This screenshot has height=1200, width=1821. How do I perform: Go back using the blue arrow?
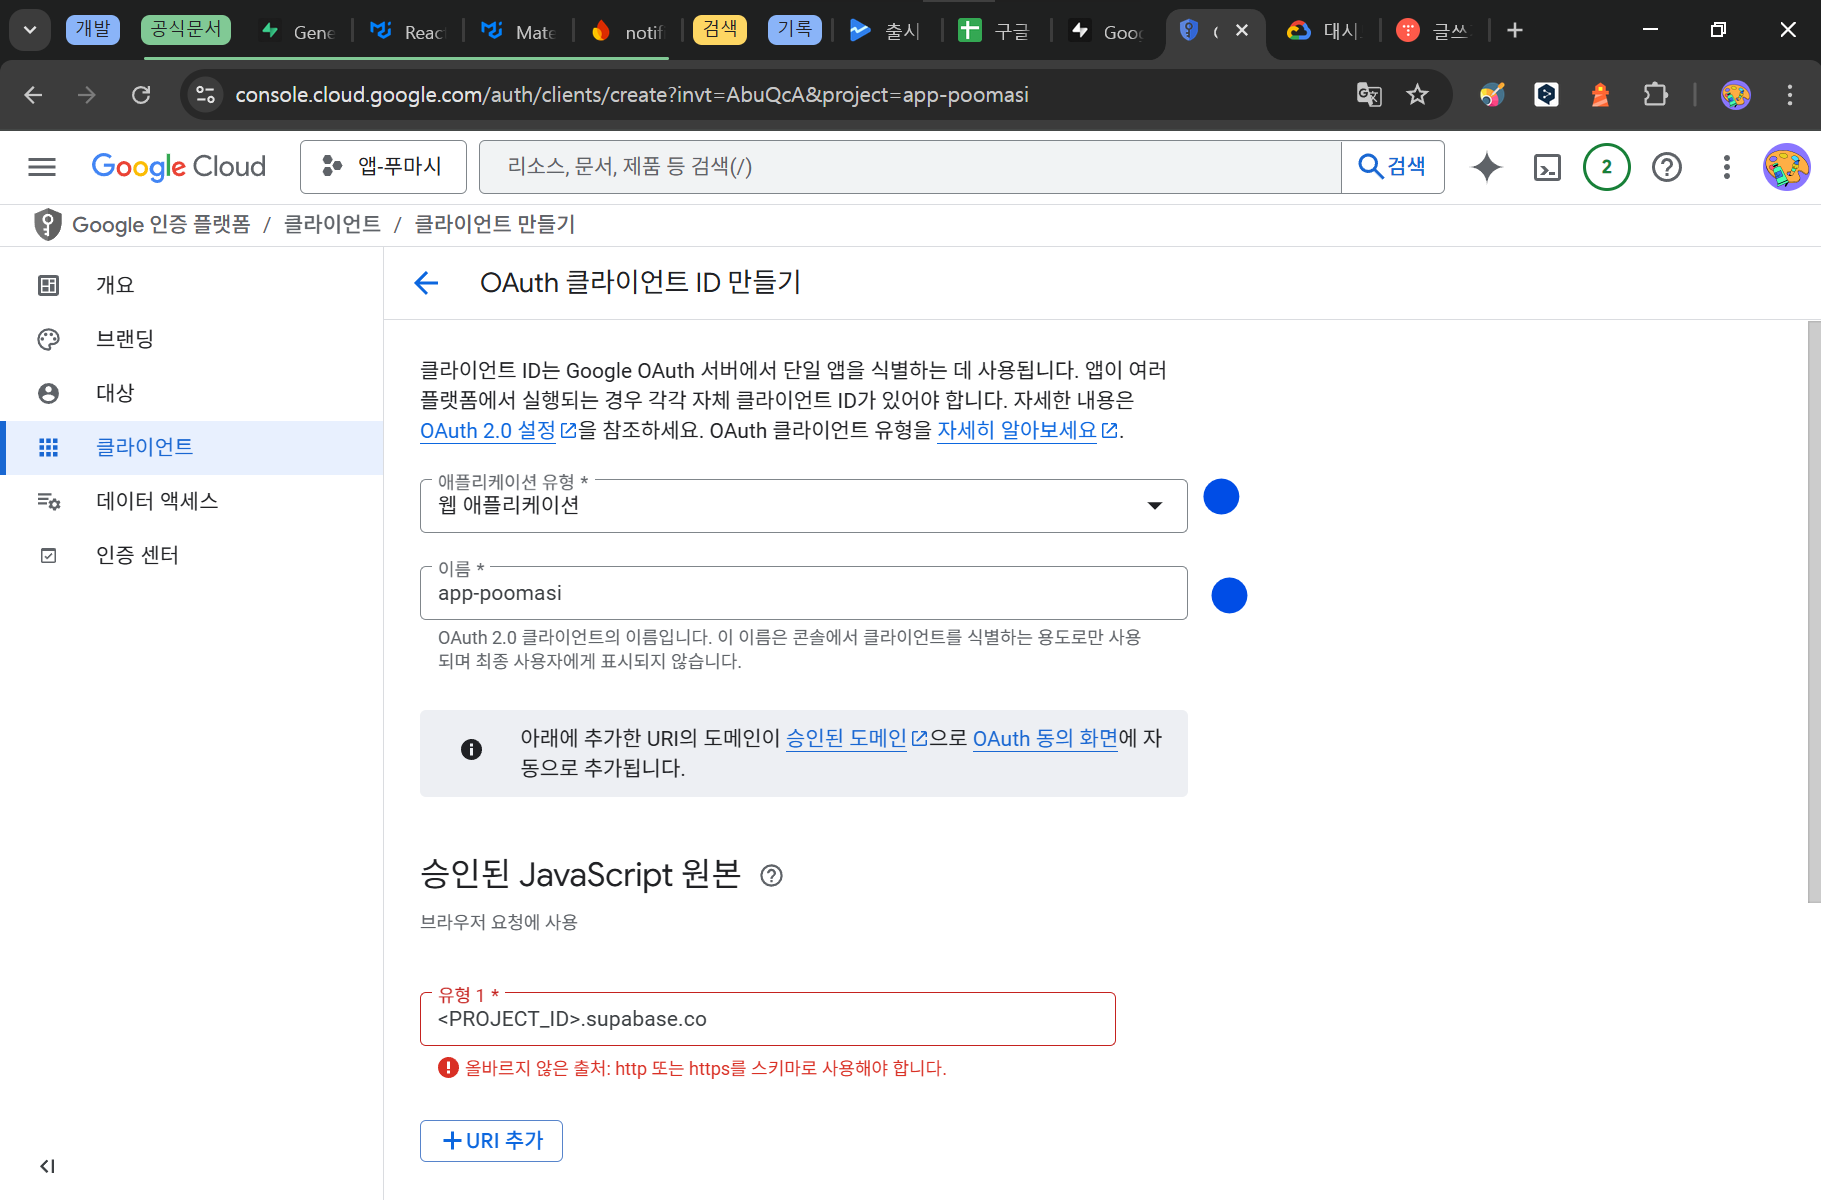tap(426, 283)
